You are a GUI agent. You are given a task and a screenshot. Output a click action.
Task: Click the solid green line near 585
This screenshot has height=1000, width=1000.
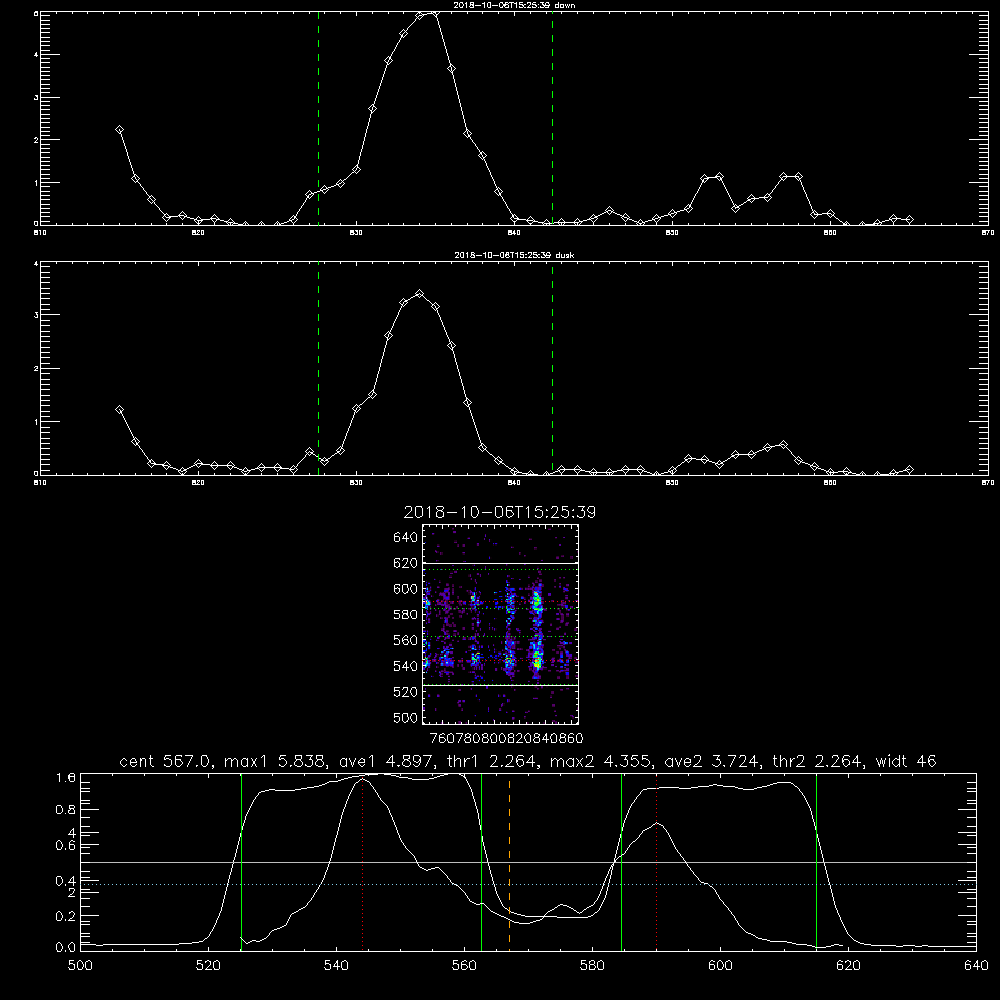(x=621, y=861)
